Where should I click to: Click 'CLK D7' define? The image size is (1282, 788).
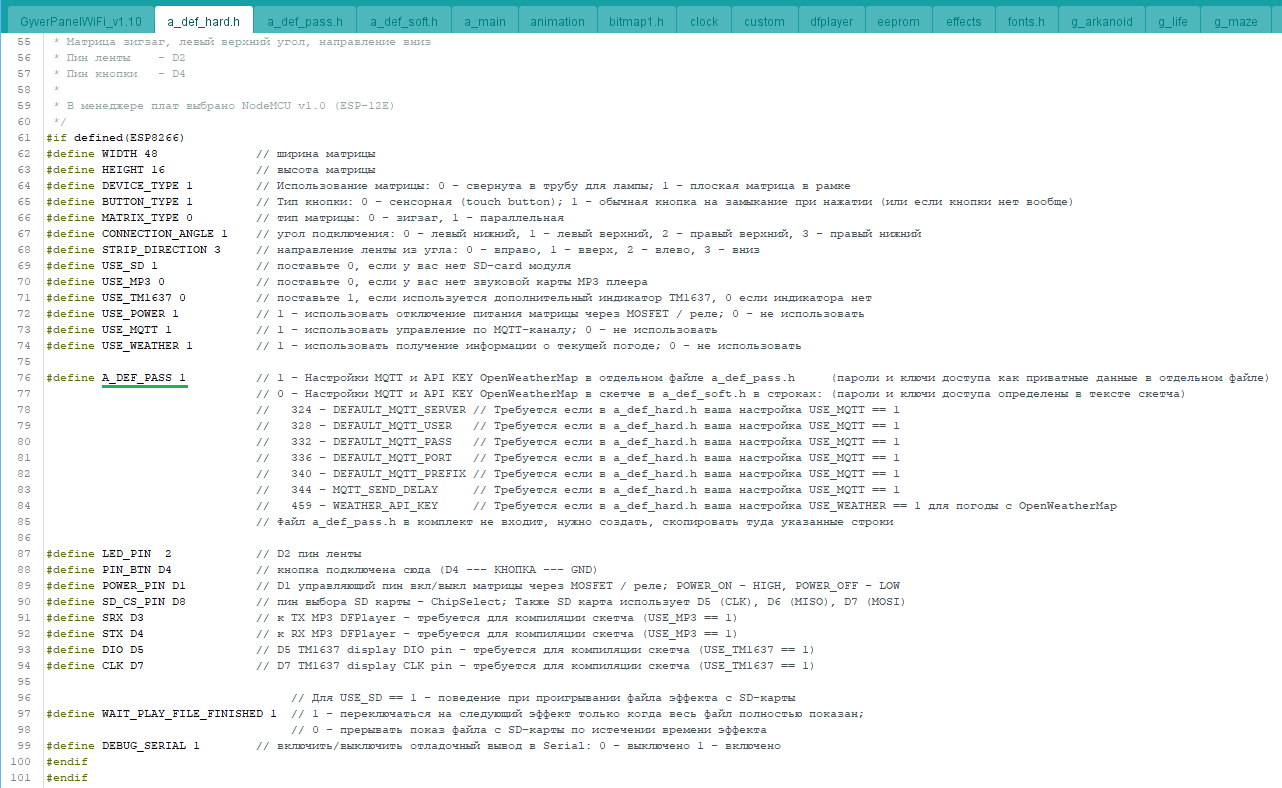[123, 666]
